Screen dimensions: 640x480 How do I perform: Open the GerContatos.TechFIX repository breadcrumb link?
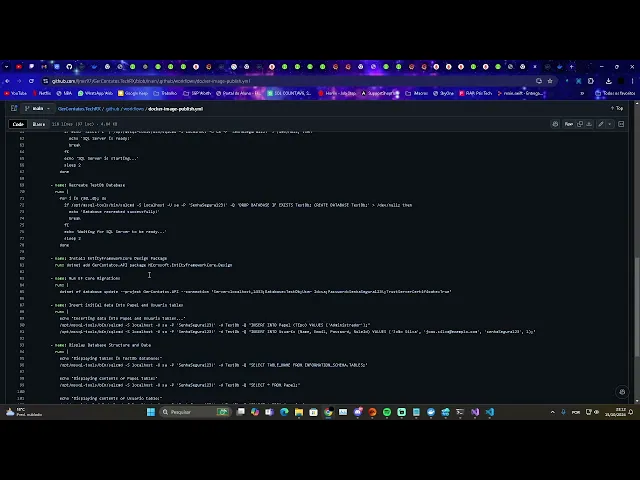coord(79,109)
